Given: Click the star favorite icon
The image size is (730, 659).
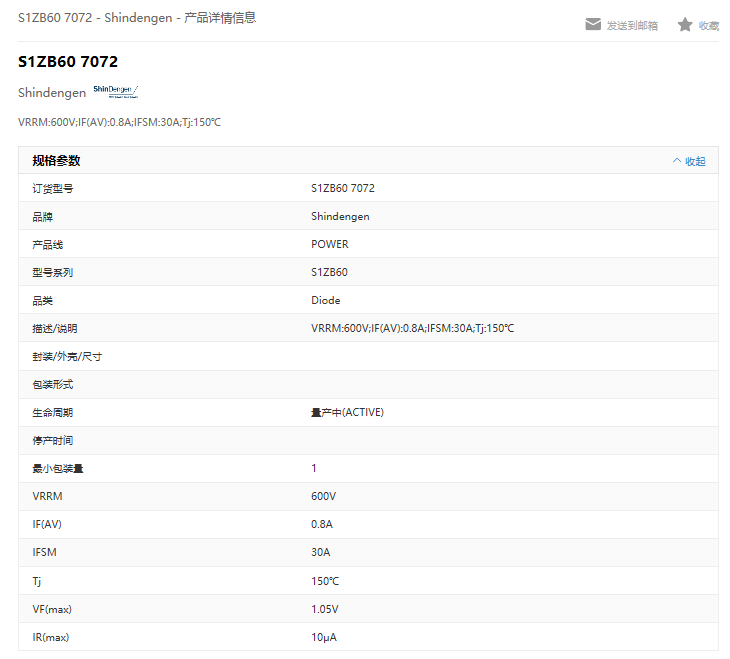Looking at the screenshot, I should pos(685,25).
